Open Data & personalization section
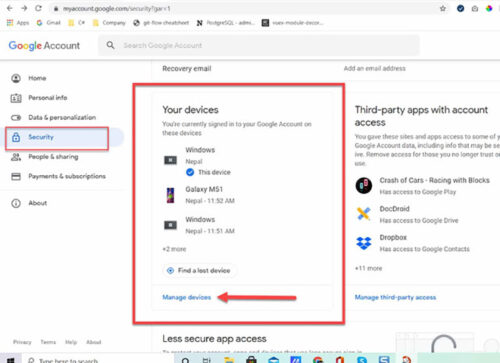The height and width of the screenshot is (363, 500). (62, 117)
